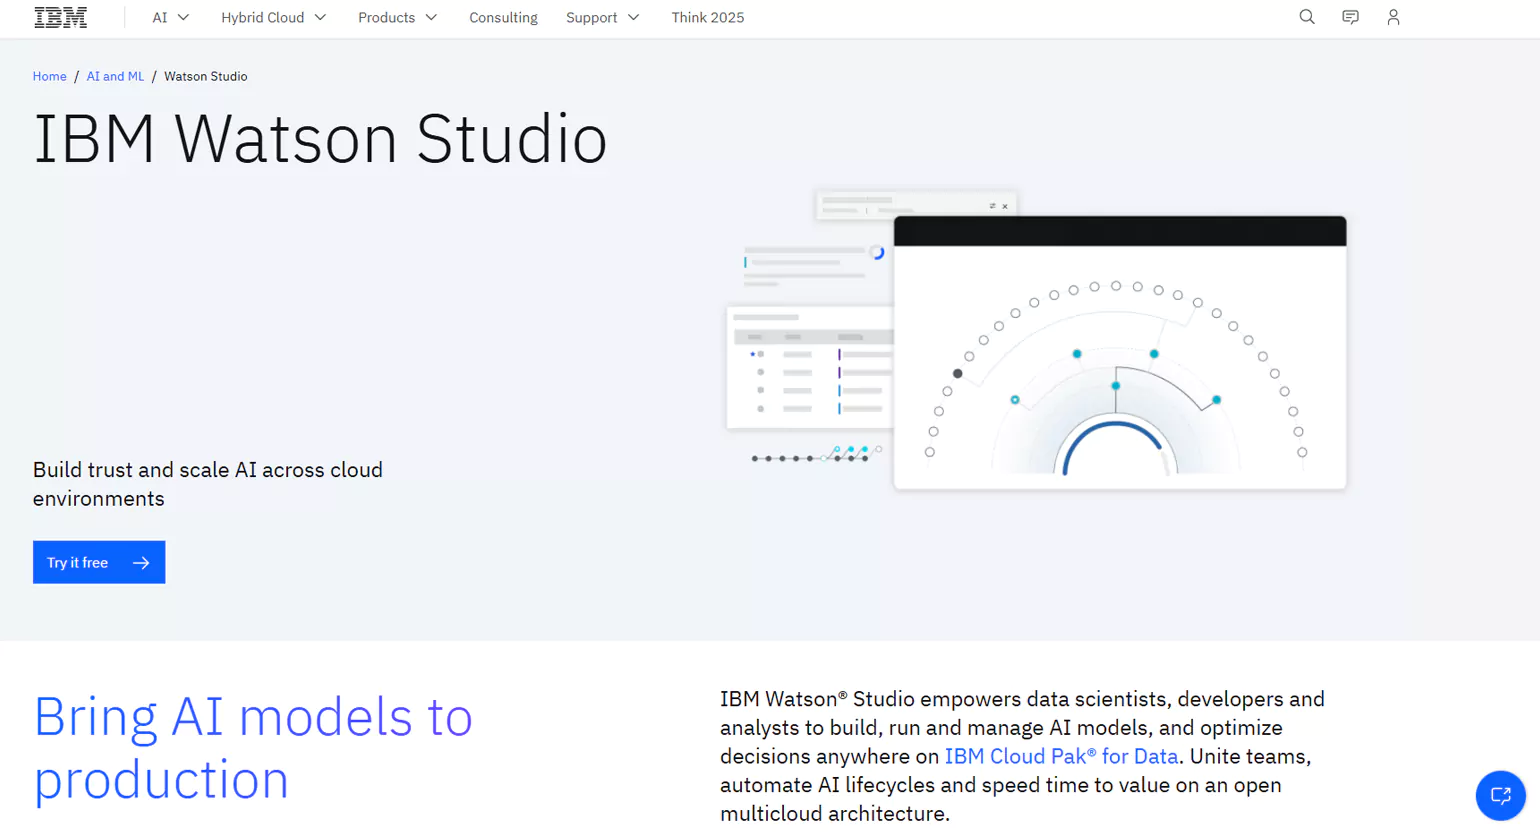Screen dimensions: 1540x840
Task: Click the IBM logo in the header
Action: tap(60, 17)
